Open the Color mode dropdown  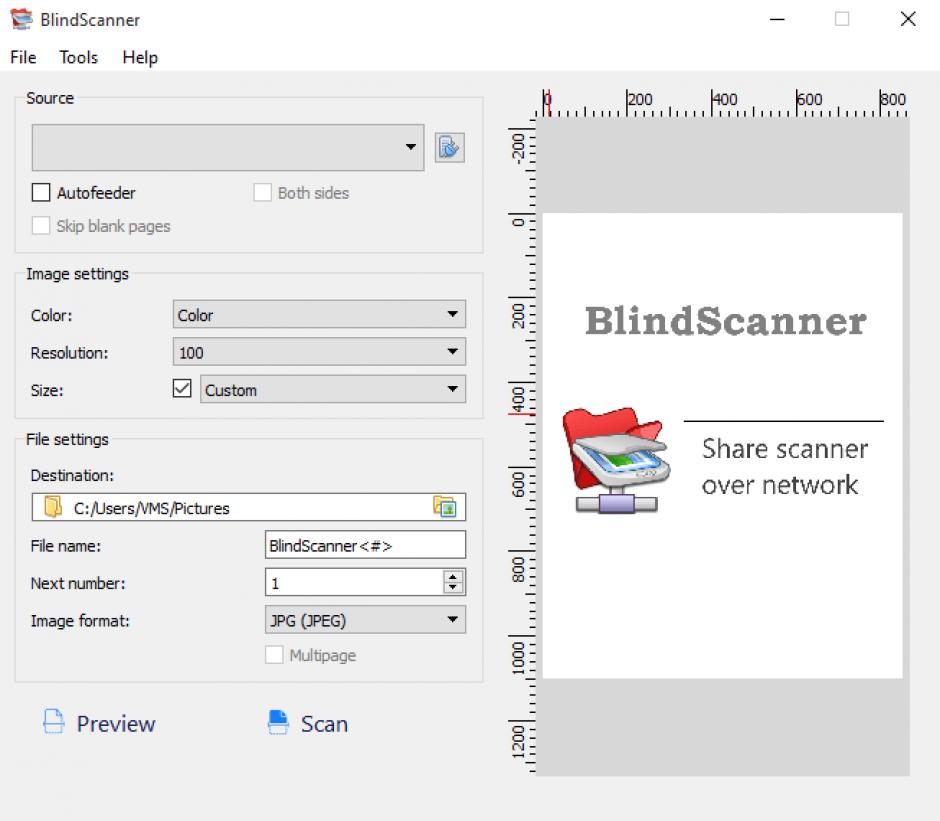(x=319, y=314)
